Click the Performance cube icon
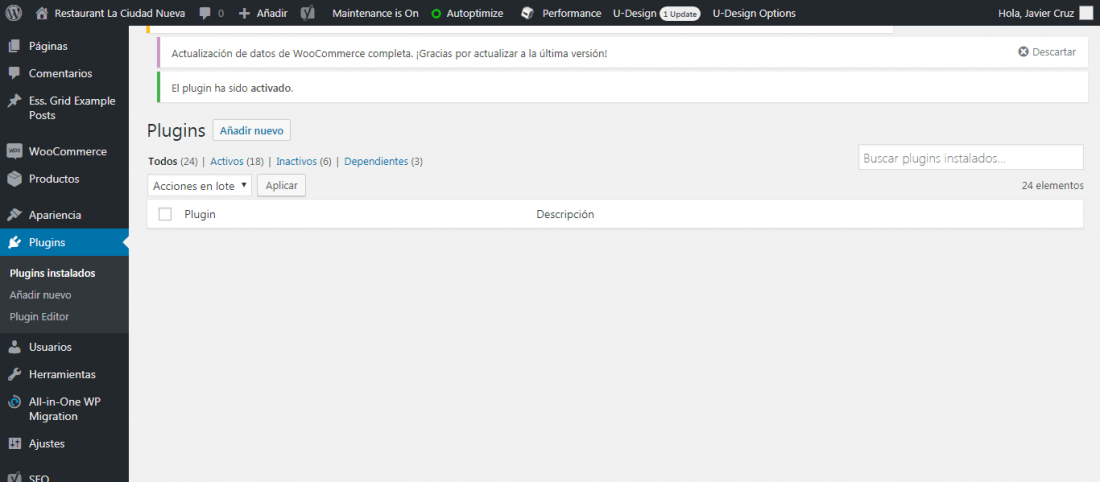This screenshot has width=1100, height=482. [x=528, y=13]
